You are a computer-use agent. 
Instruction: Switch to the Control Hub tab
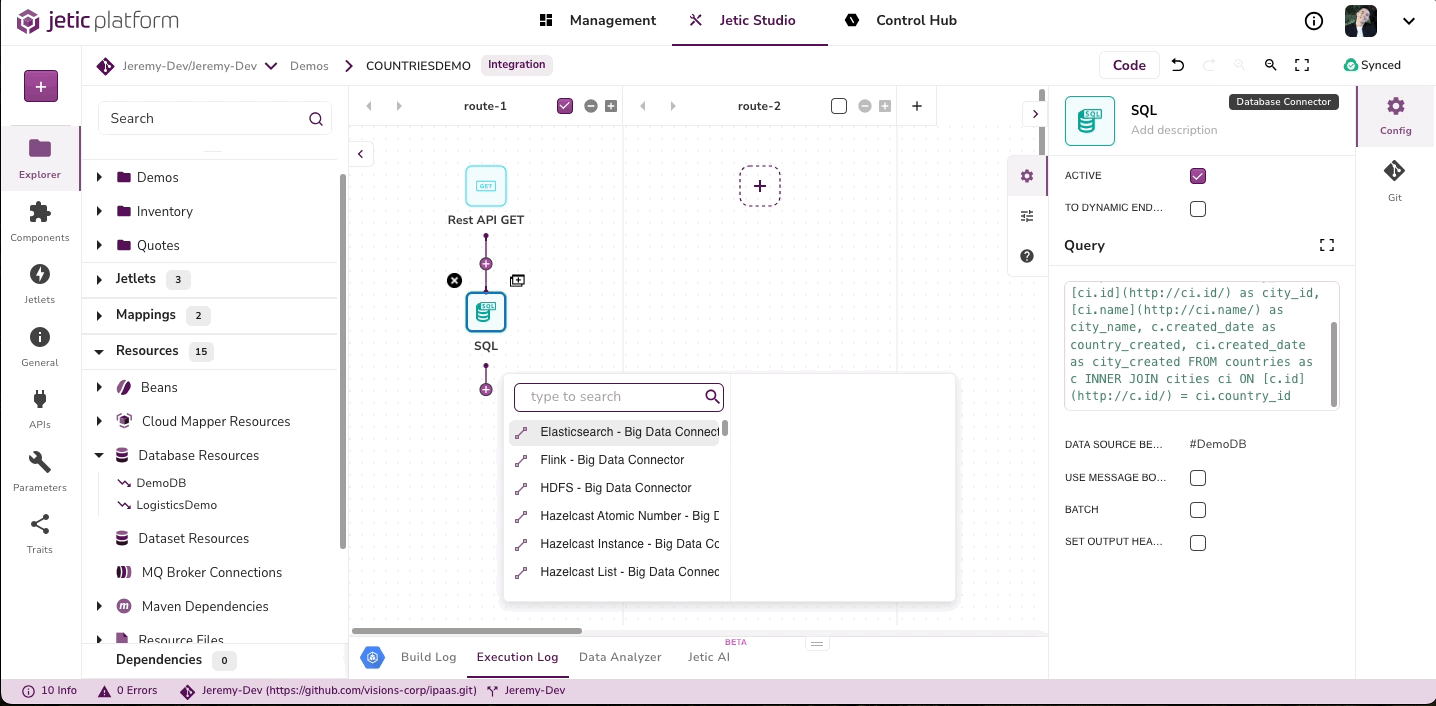click(901, 20)
